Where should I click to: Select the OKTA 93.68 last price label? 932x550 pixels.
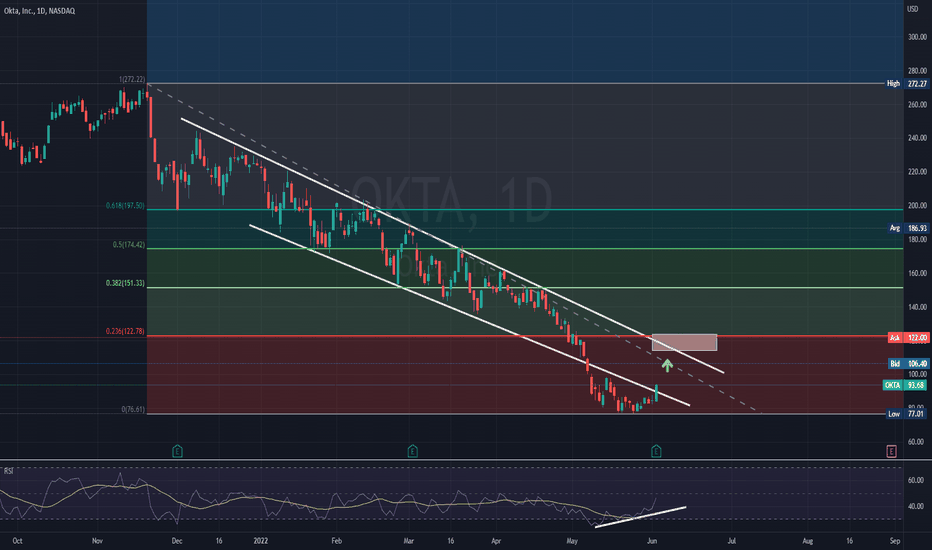coord(905,385)
